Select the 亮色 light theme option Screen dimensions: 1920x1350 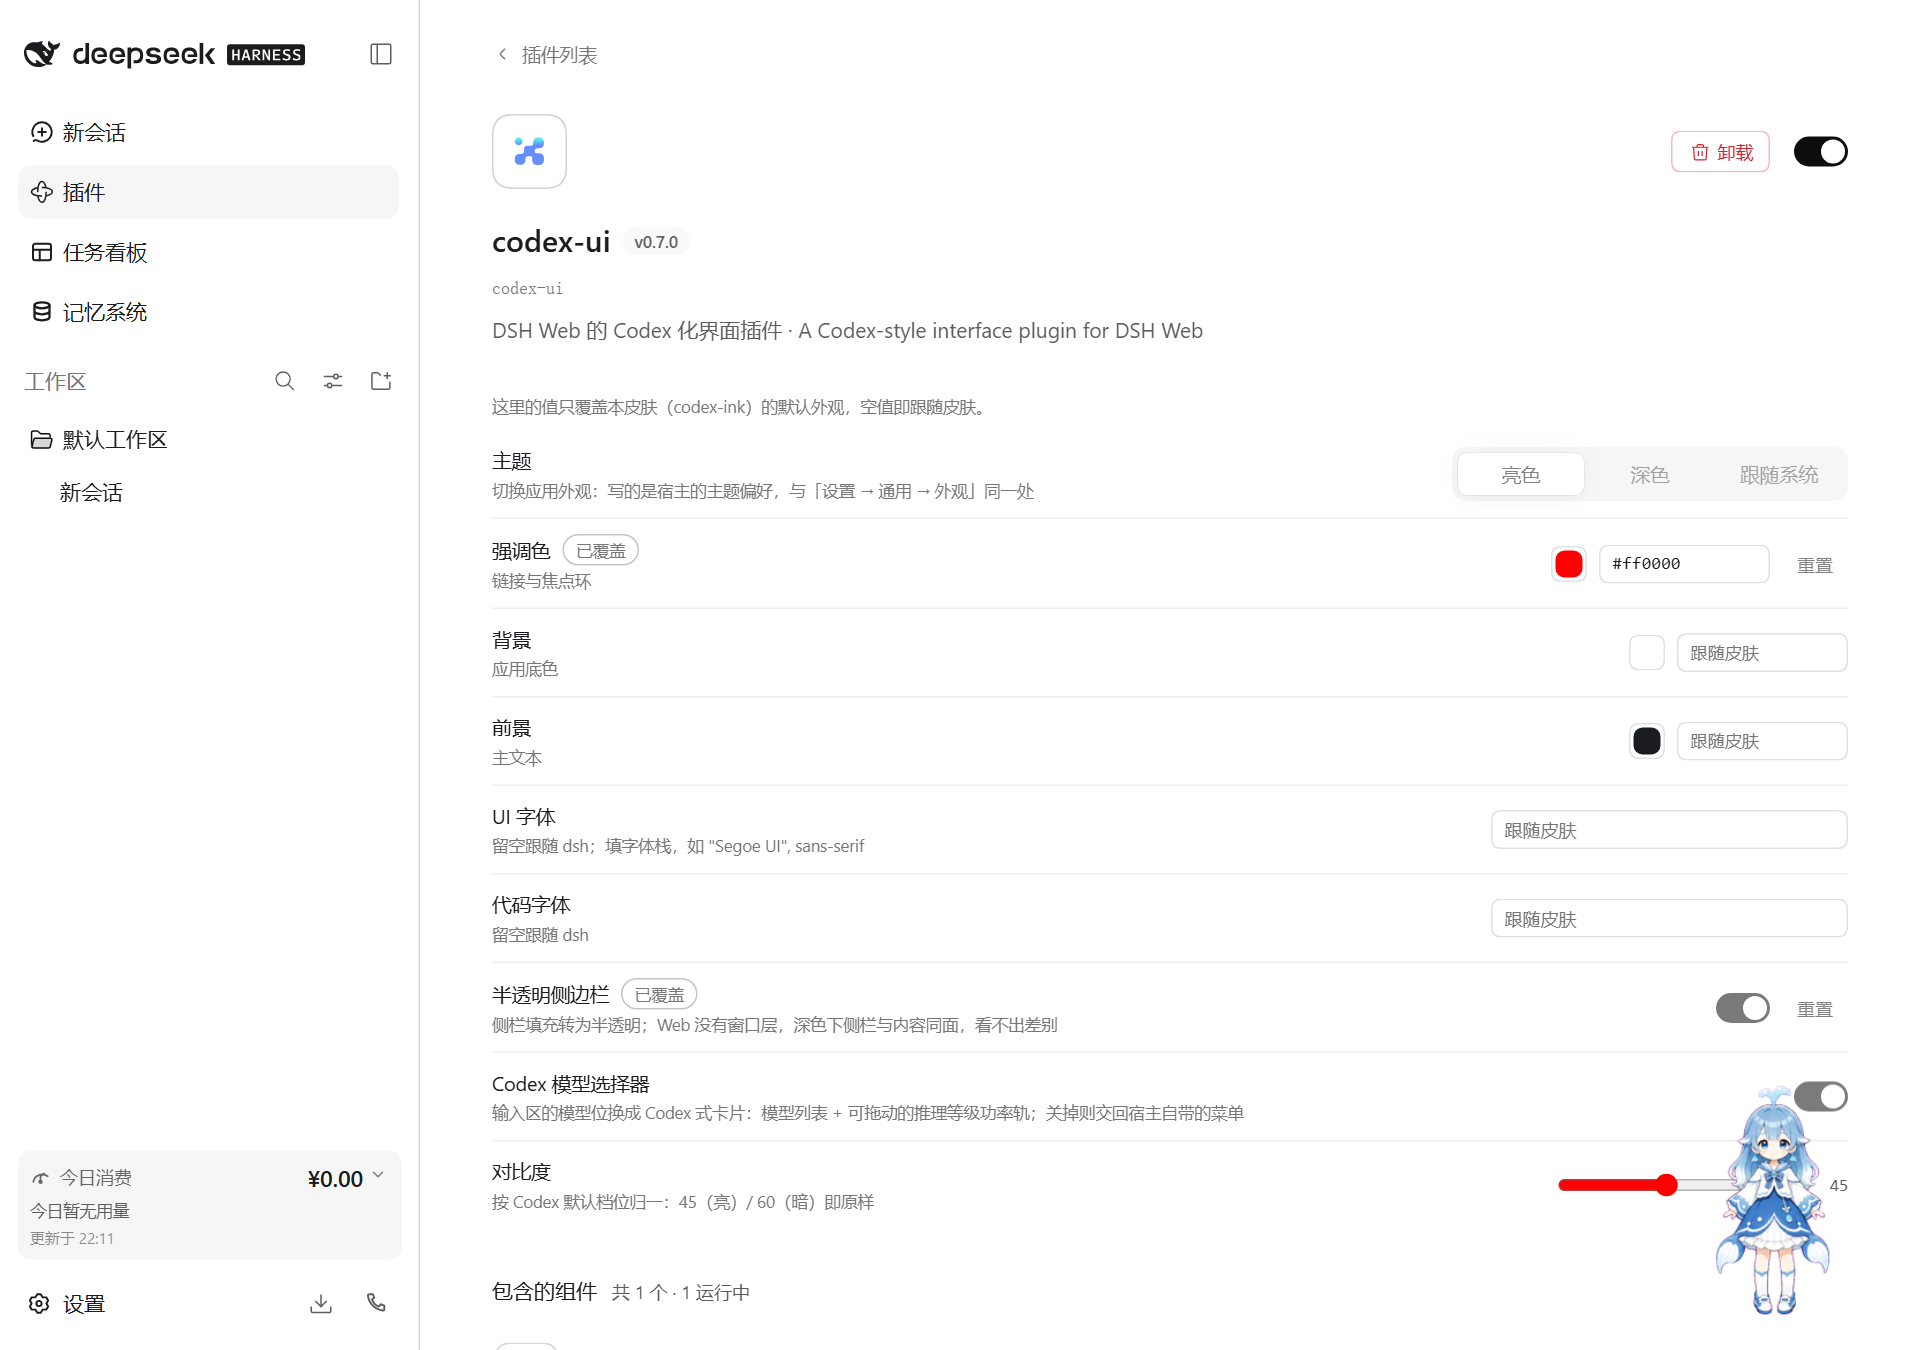click(1520, 474)
